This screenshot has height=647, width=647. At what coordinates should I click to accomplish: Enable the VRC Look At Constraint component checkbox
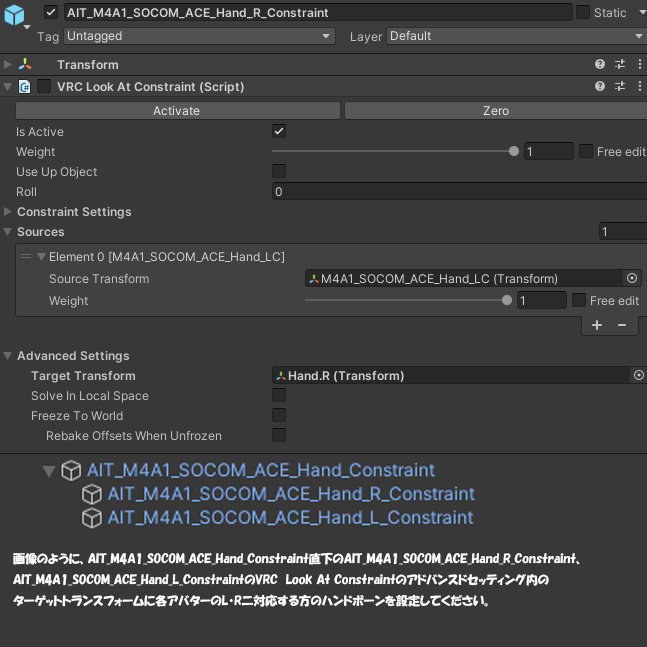click(x=44, y=87)
